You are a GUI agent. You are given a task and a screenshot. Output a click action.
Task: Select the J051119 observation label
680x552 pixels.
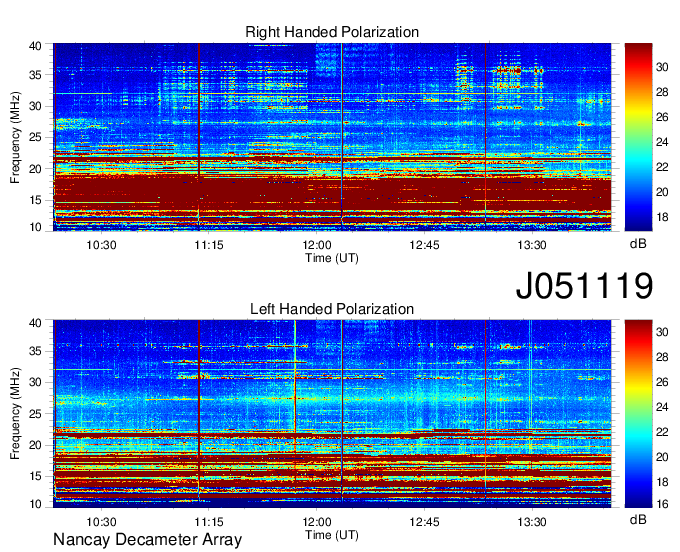(584, 285)
